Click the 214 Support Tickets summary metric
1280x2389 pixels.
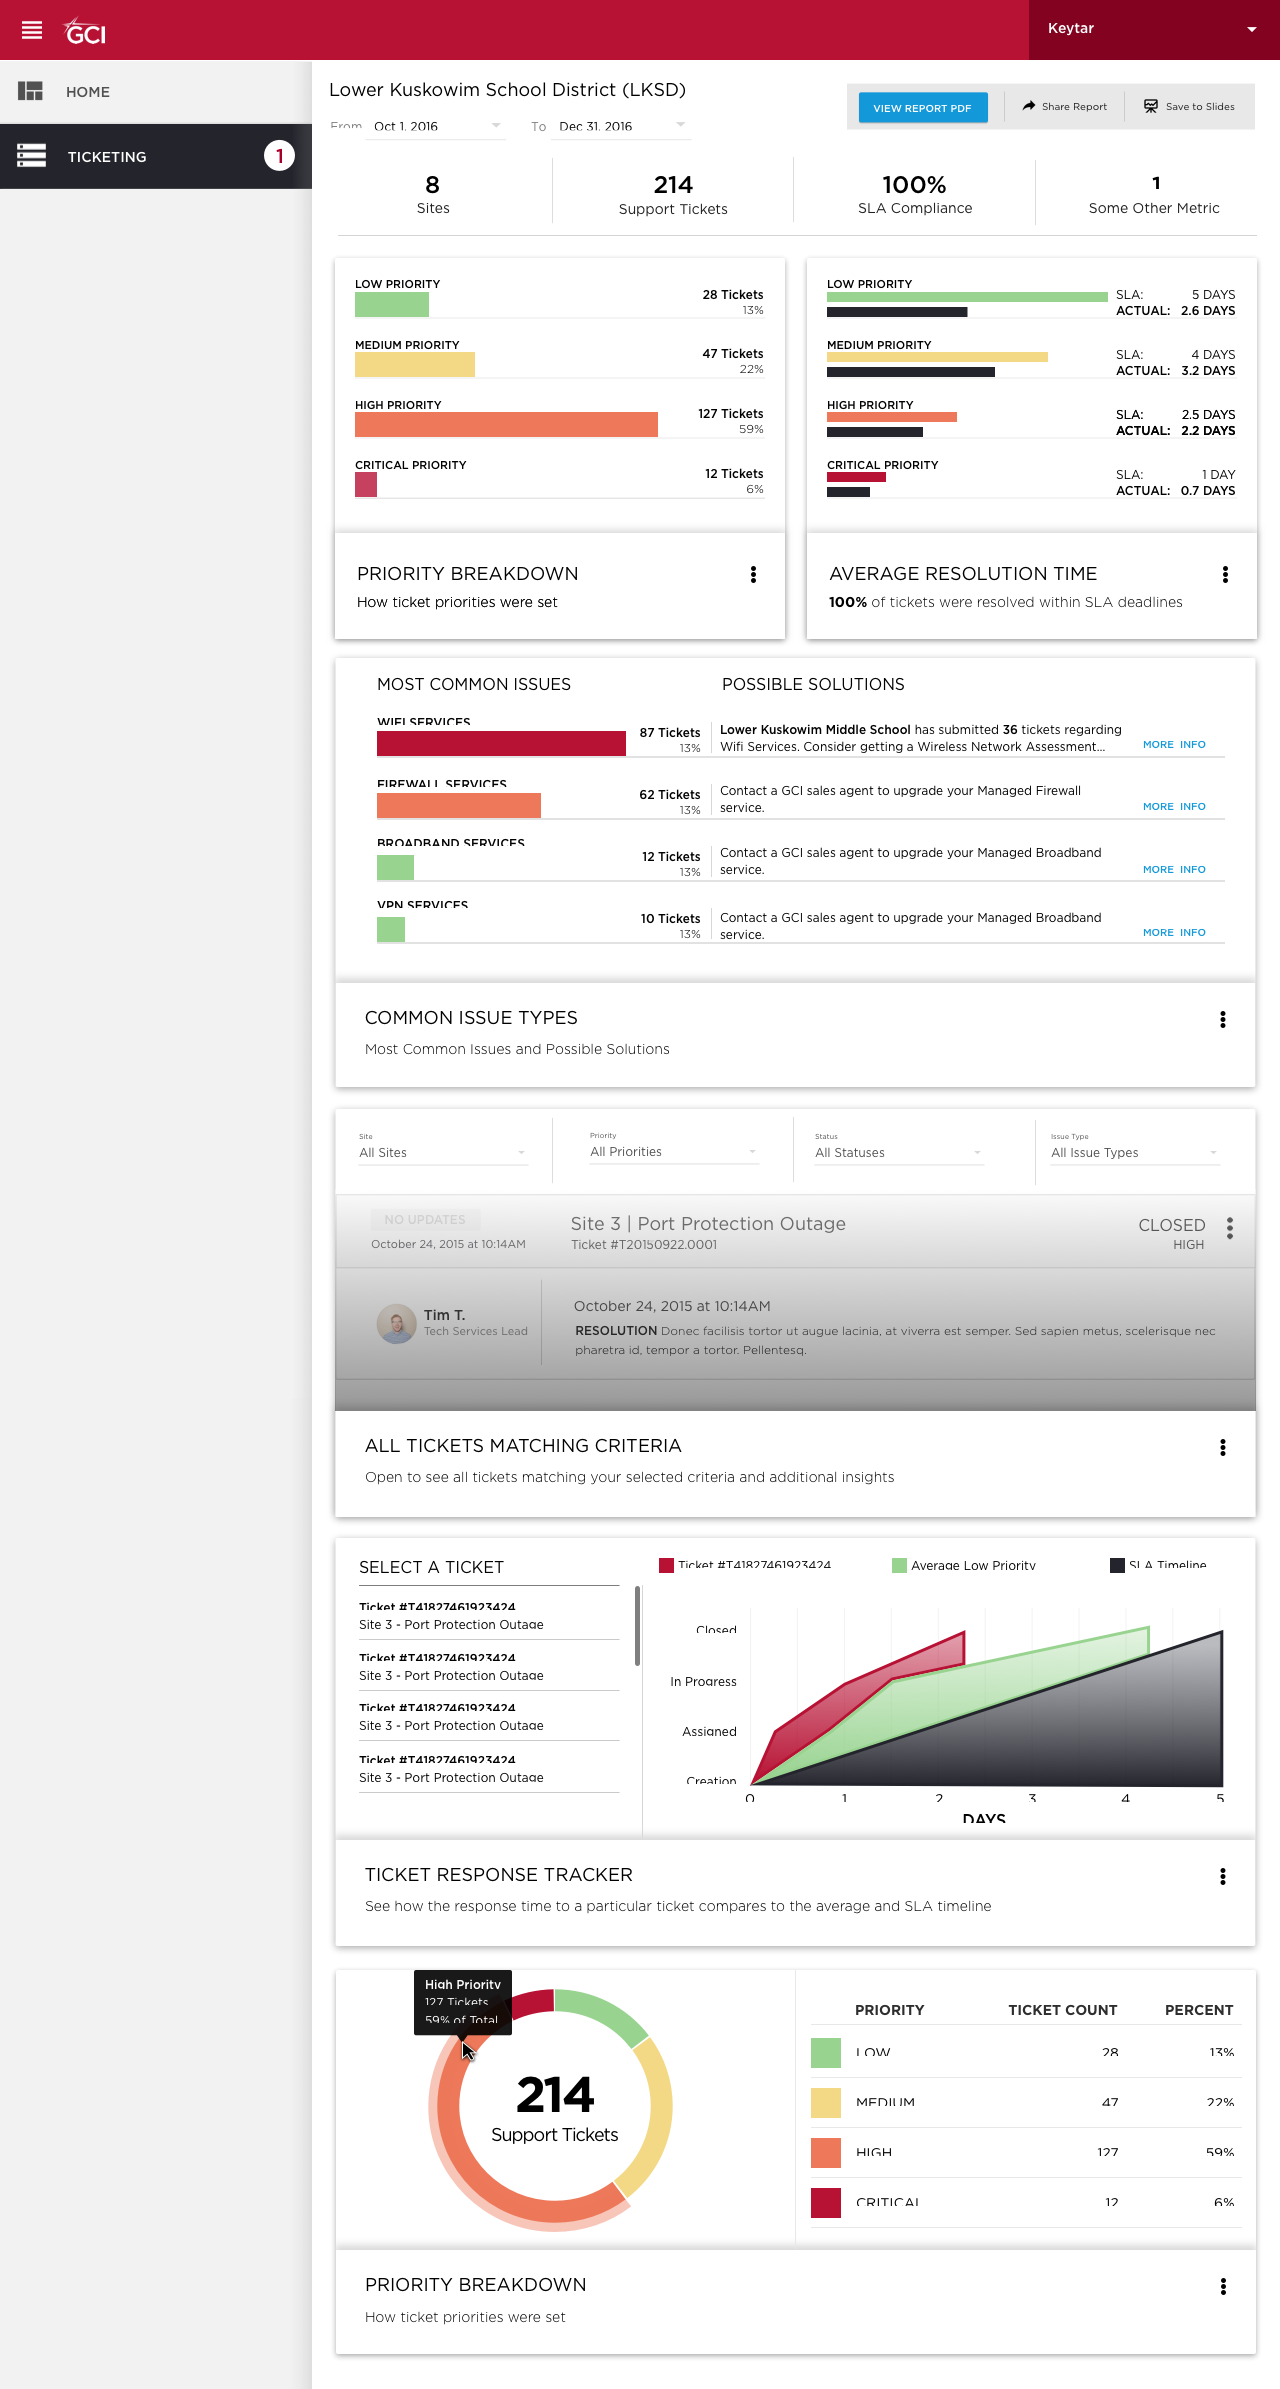(x=673, y=194)
